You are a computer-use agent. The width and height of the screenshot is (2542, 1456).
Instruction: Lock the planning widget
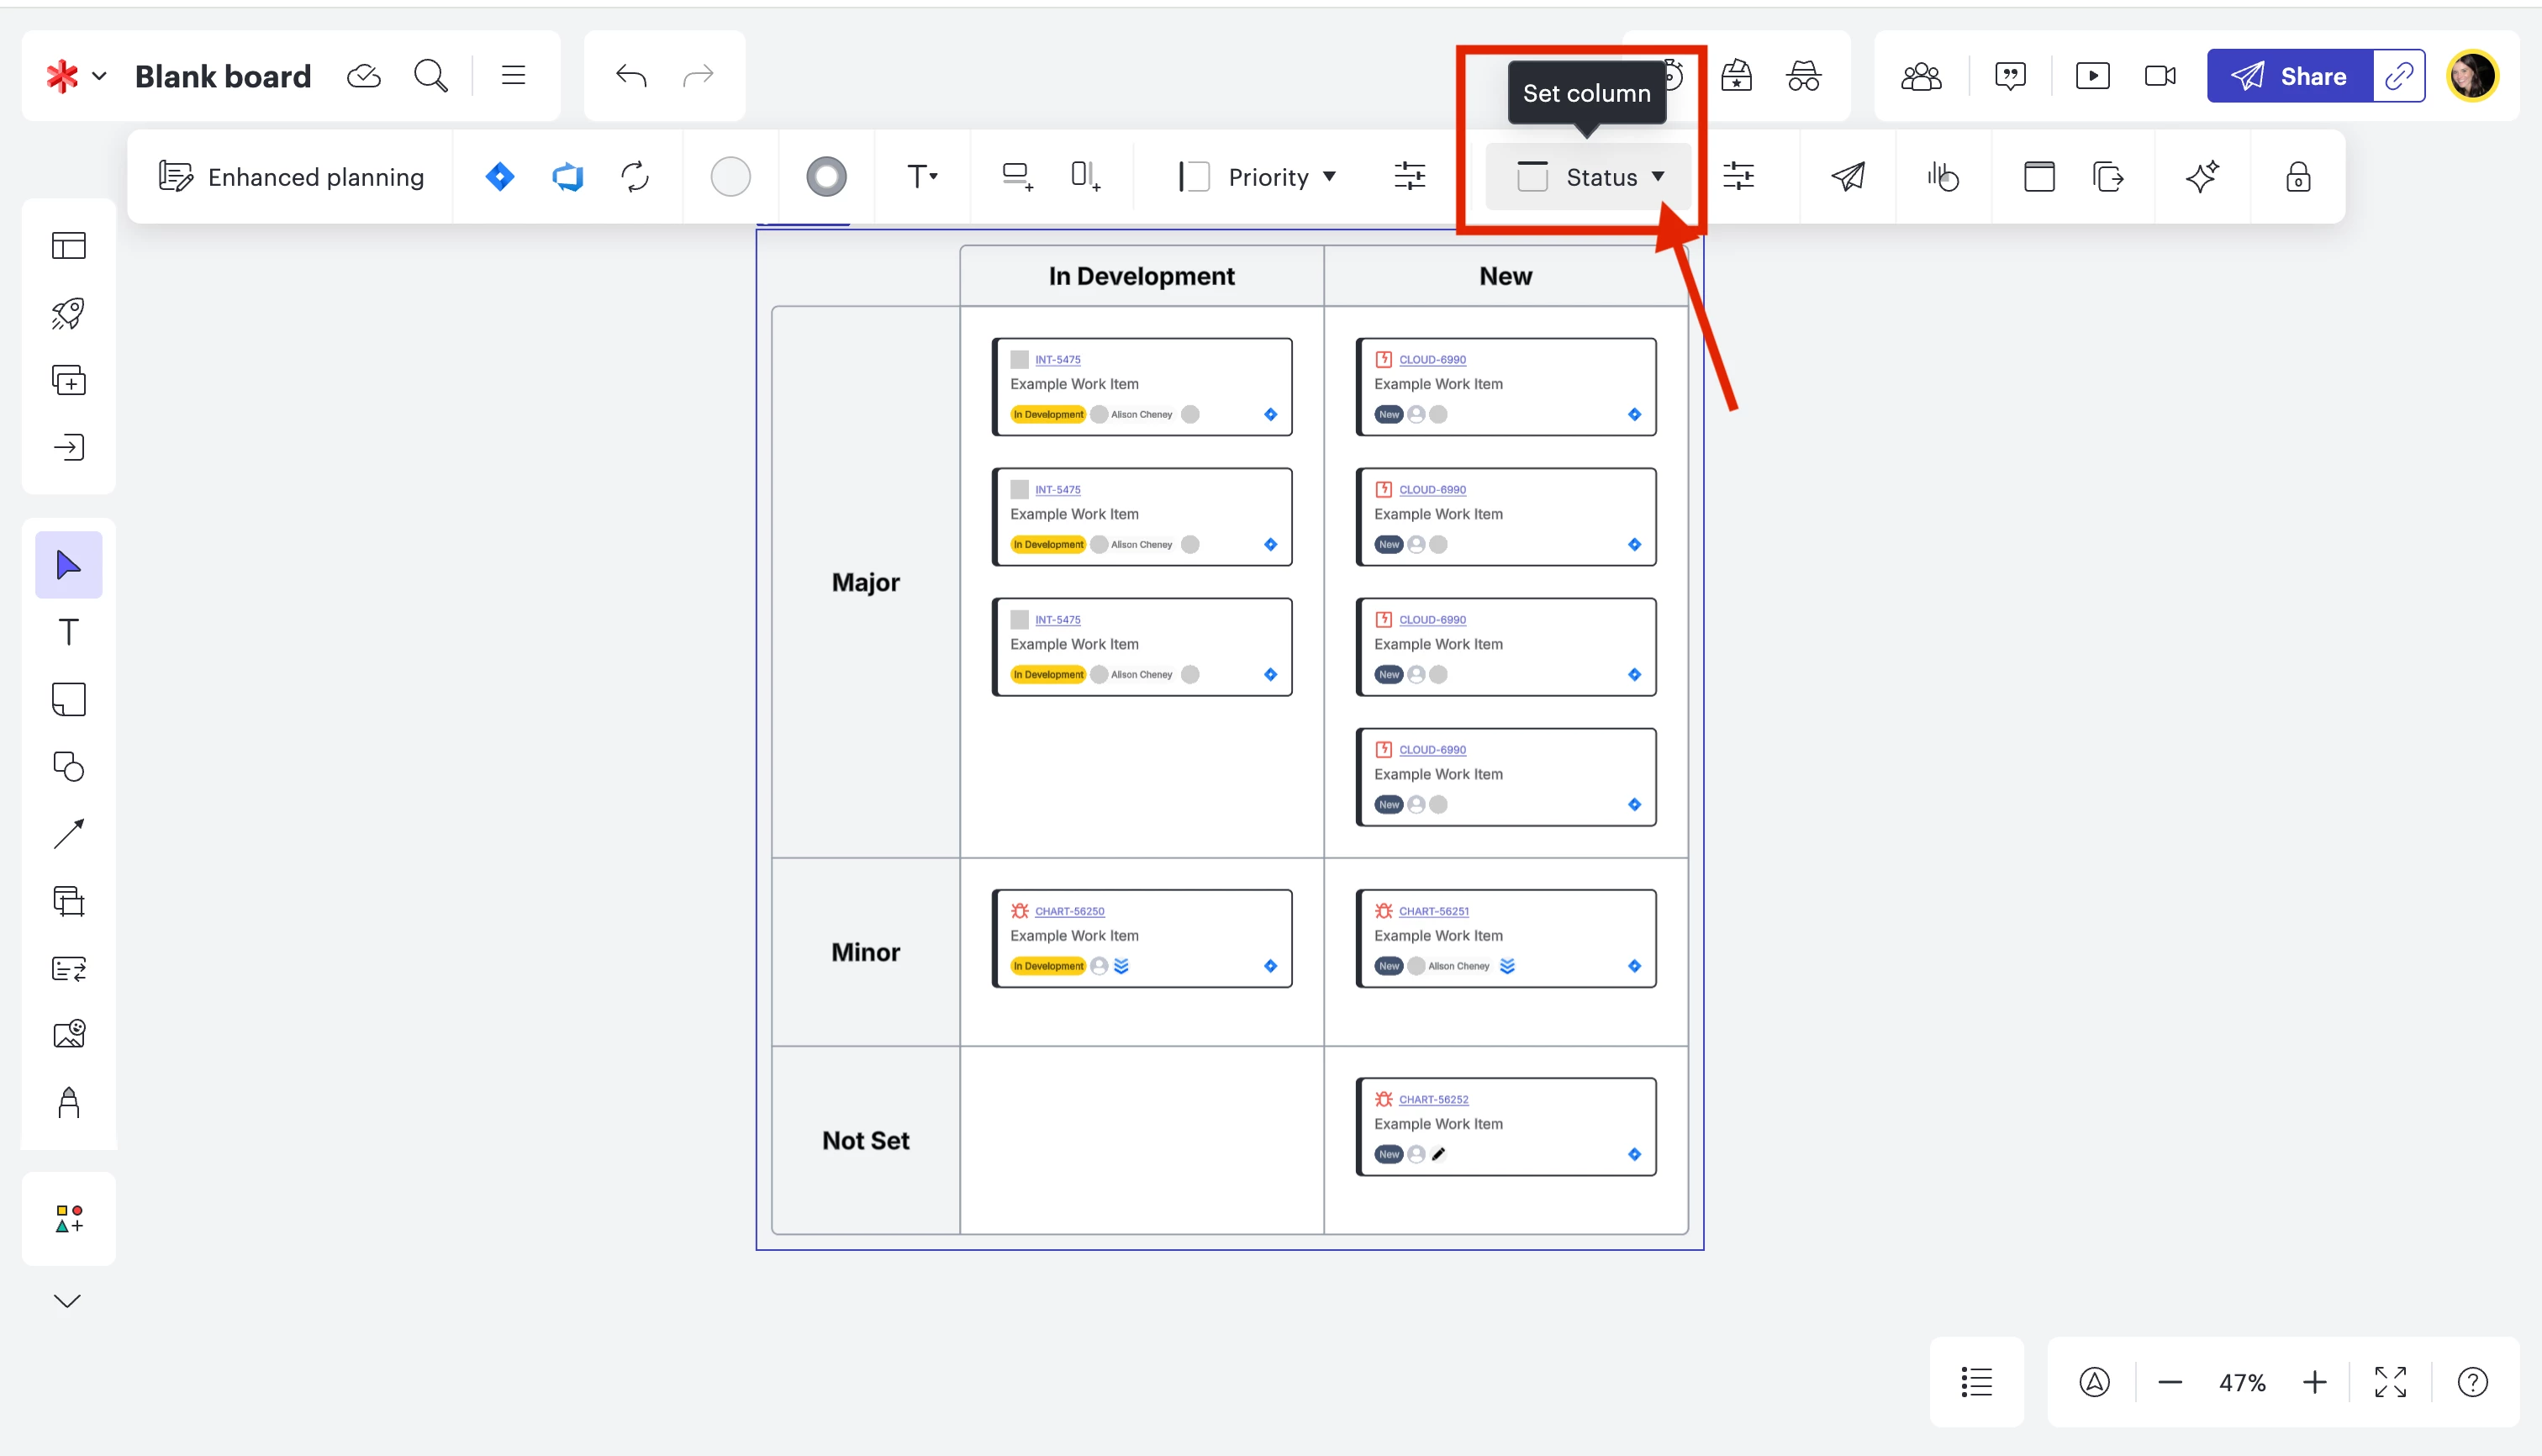tap(2297, 177)
